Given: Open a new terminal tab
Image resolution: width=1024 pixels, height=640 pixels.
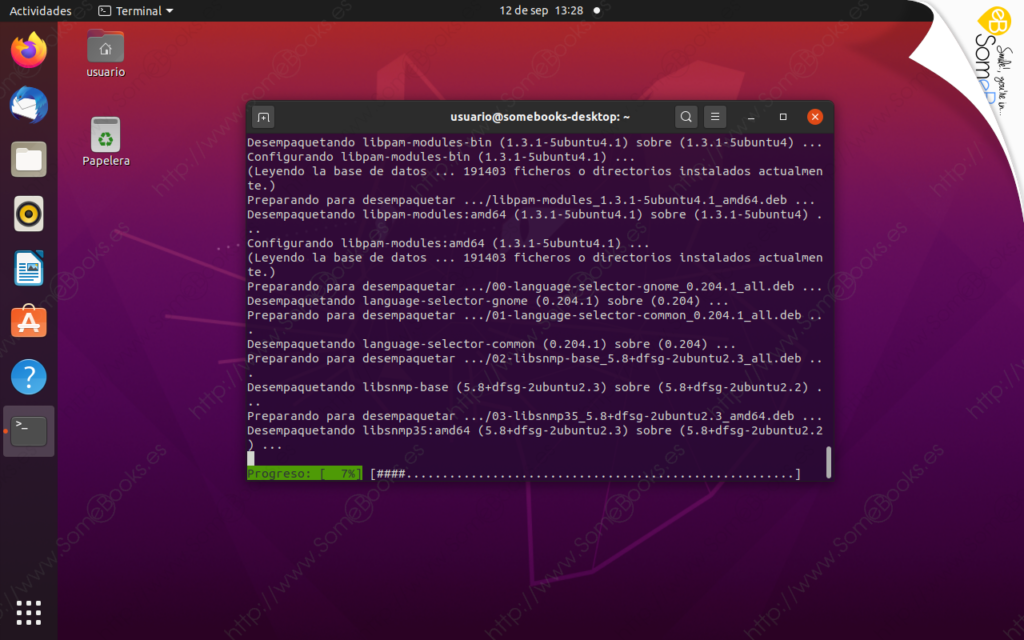Looking at the screenshot, I should point(263,117).
